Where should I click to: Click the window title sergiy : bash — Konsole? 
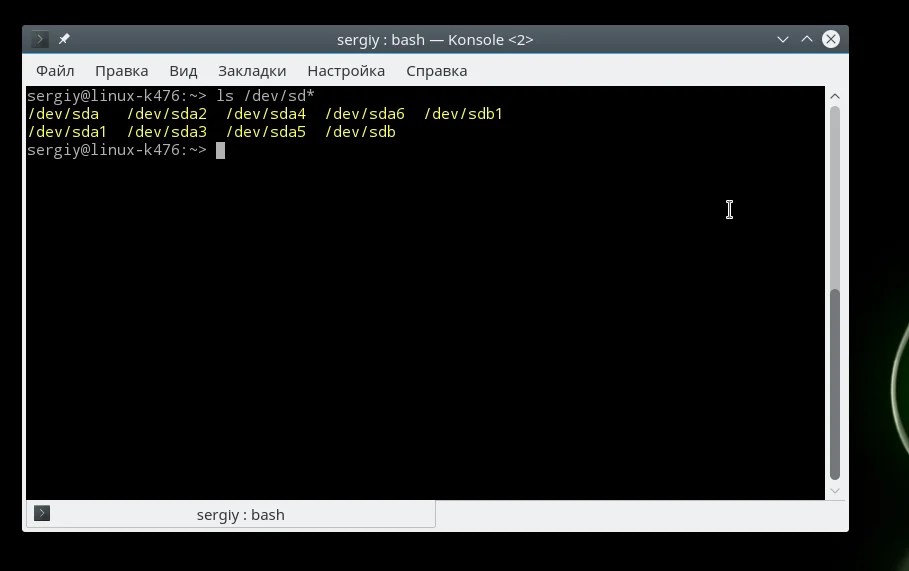[435, 39]
